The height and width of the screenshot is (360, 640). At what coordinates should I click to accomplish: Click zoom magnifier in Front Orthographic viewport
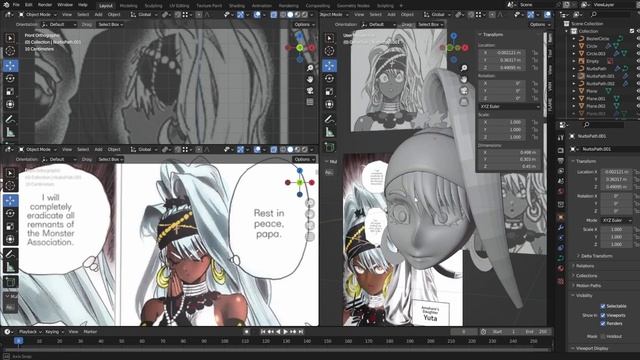coord(310,68)
